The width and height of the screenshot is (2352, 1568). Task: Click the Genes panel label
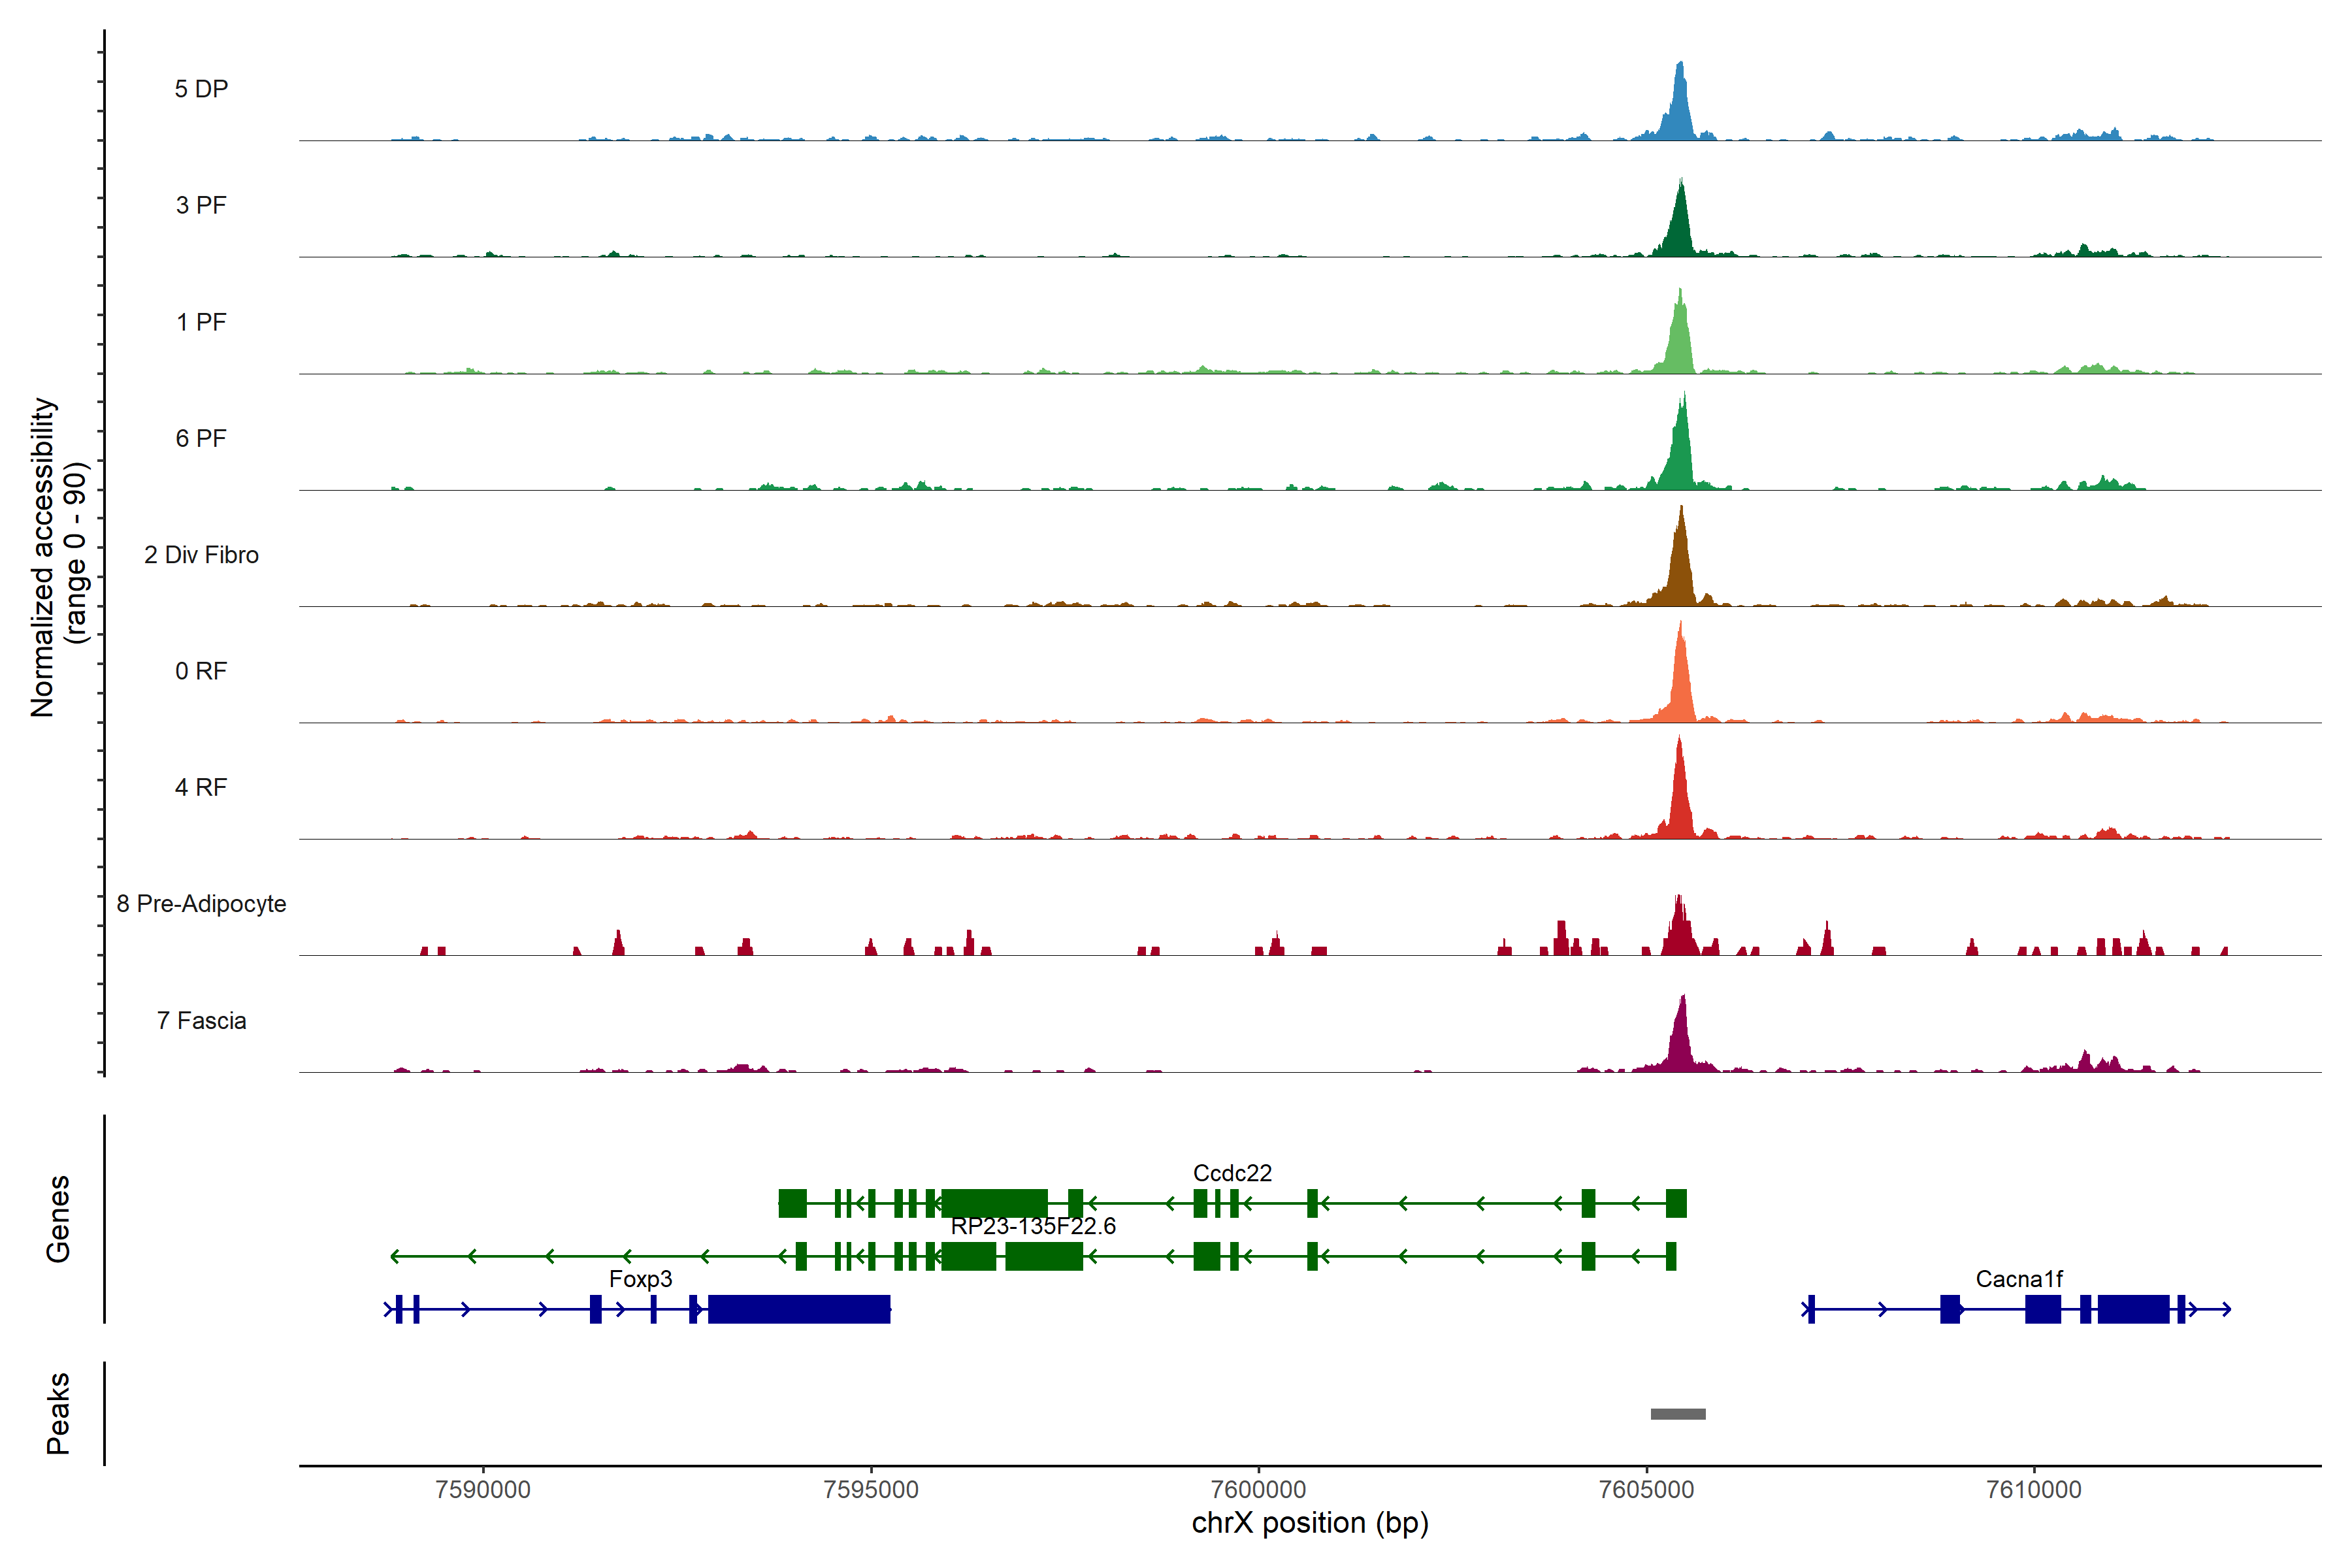pos(58,1219)
